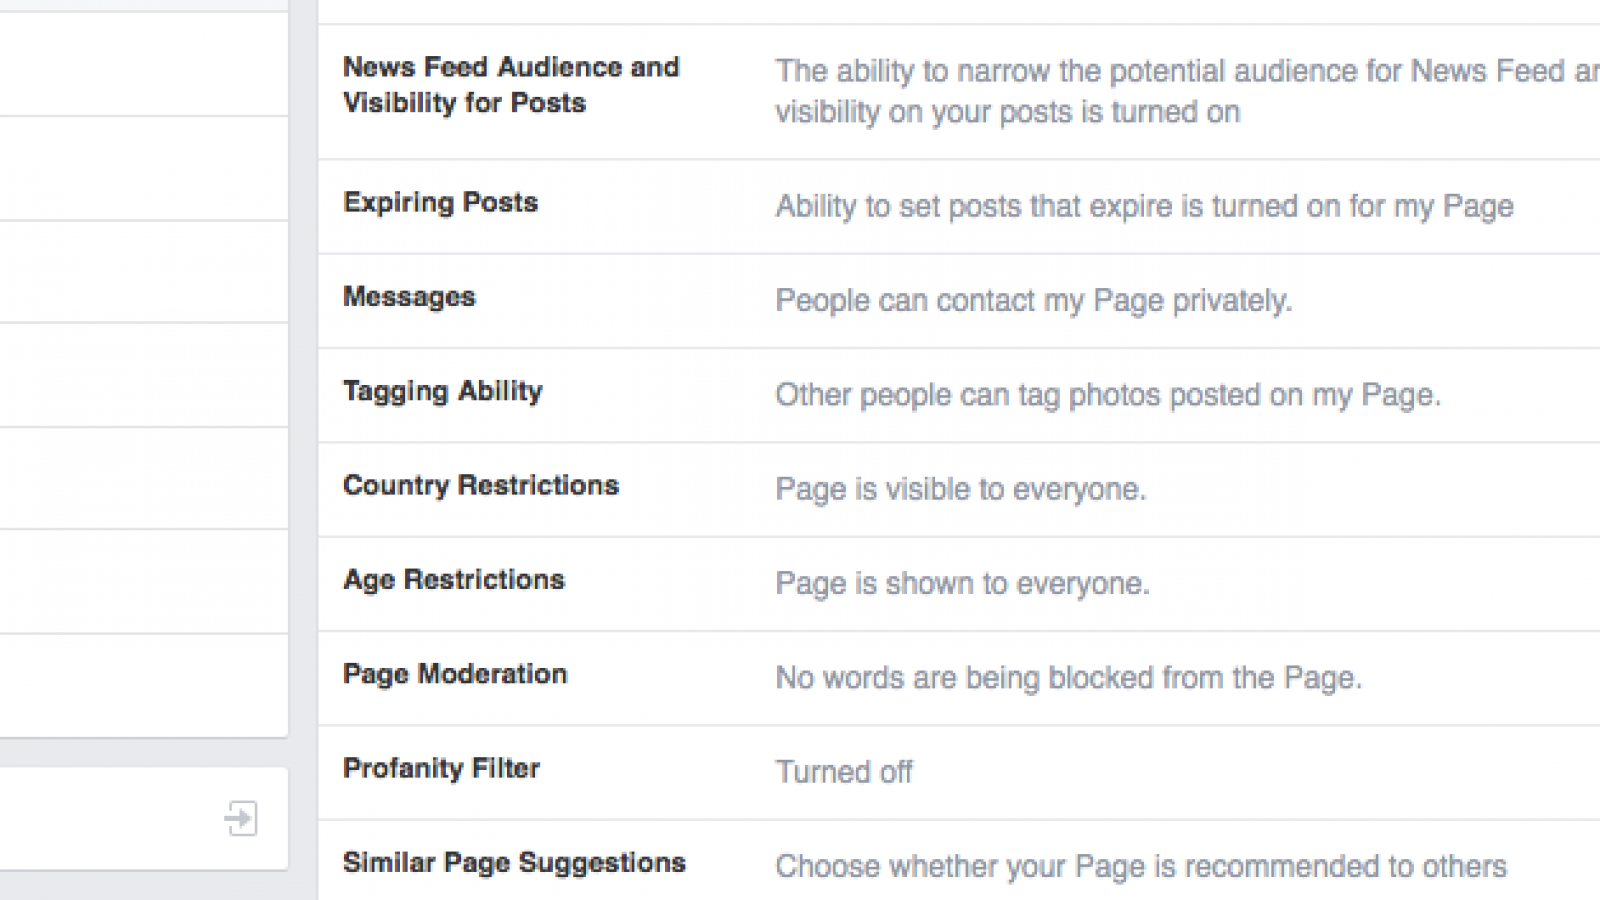Click 'Other people can tag photos' description
Screen dimensions: 1600x900
(1108, 395)
